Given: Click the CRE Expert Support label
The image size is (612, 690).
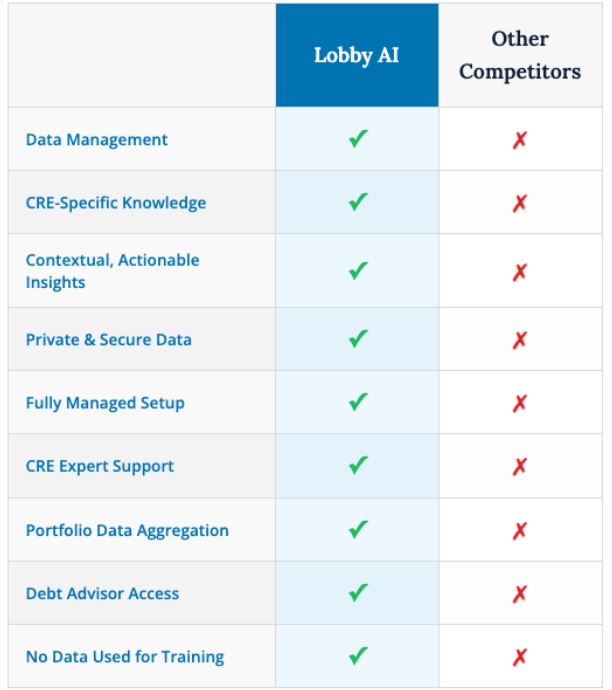Looking at the screenshot, I should [100, 466].
